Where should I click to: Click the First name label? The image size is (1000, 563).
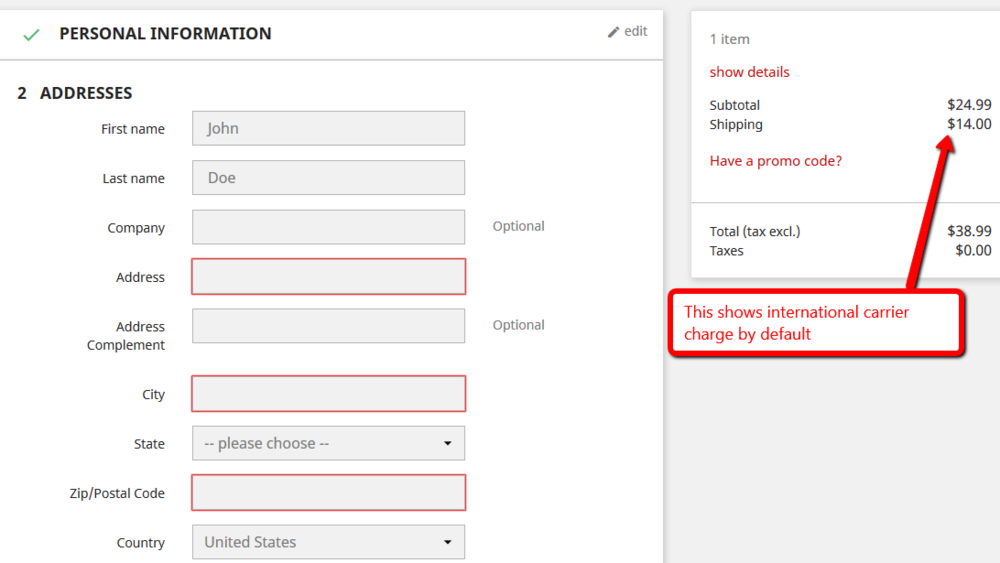133,129
